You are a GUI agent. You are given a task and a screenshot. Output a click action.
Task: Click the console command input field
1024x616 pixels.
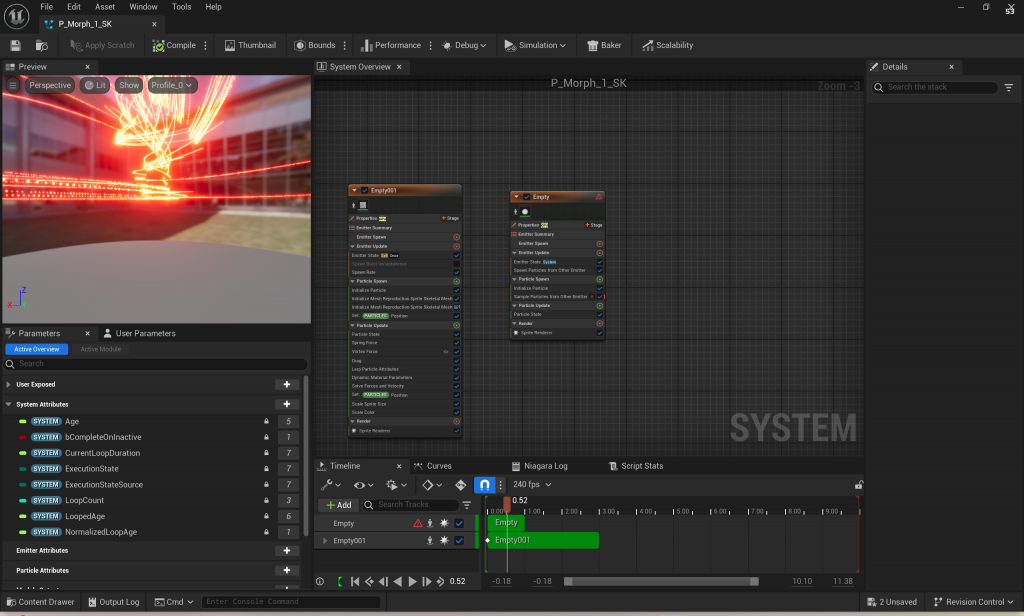[x=293, y=602]
